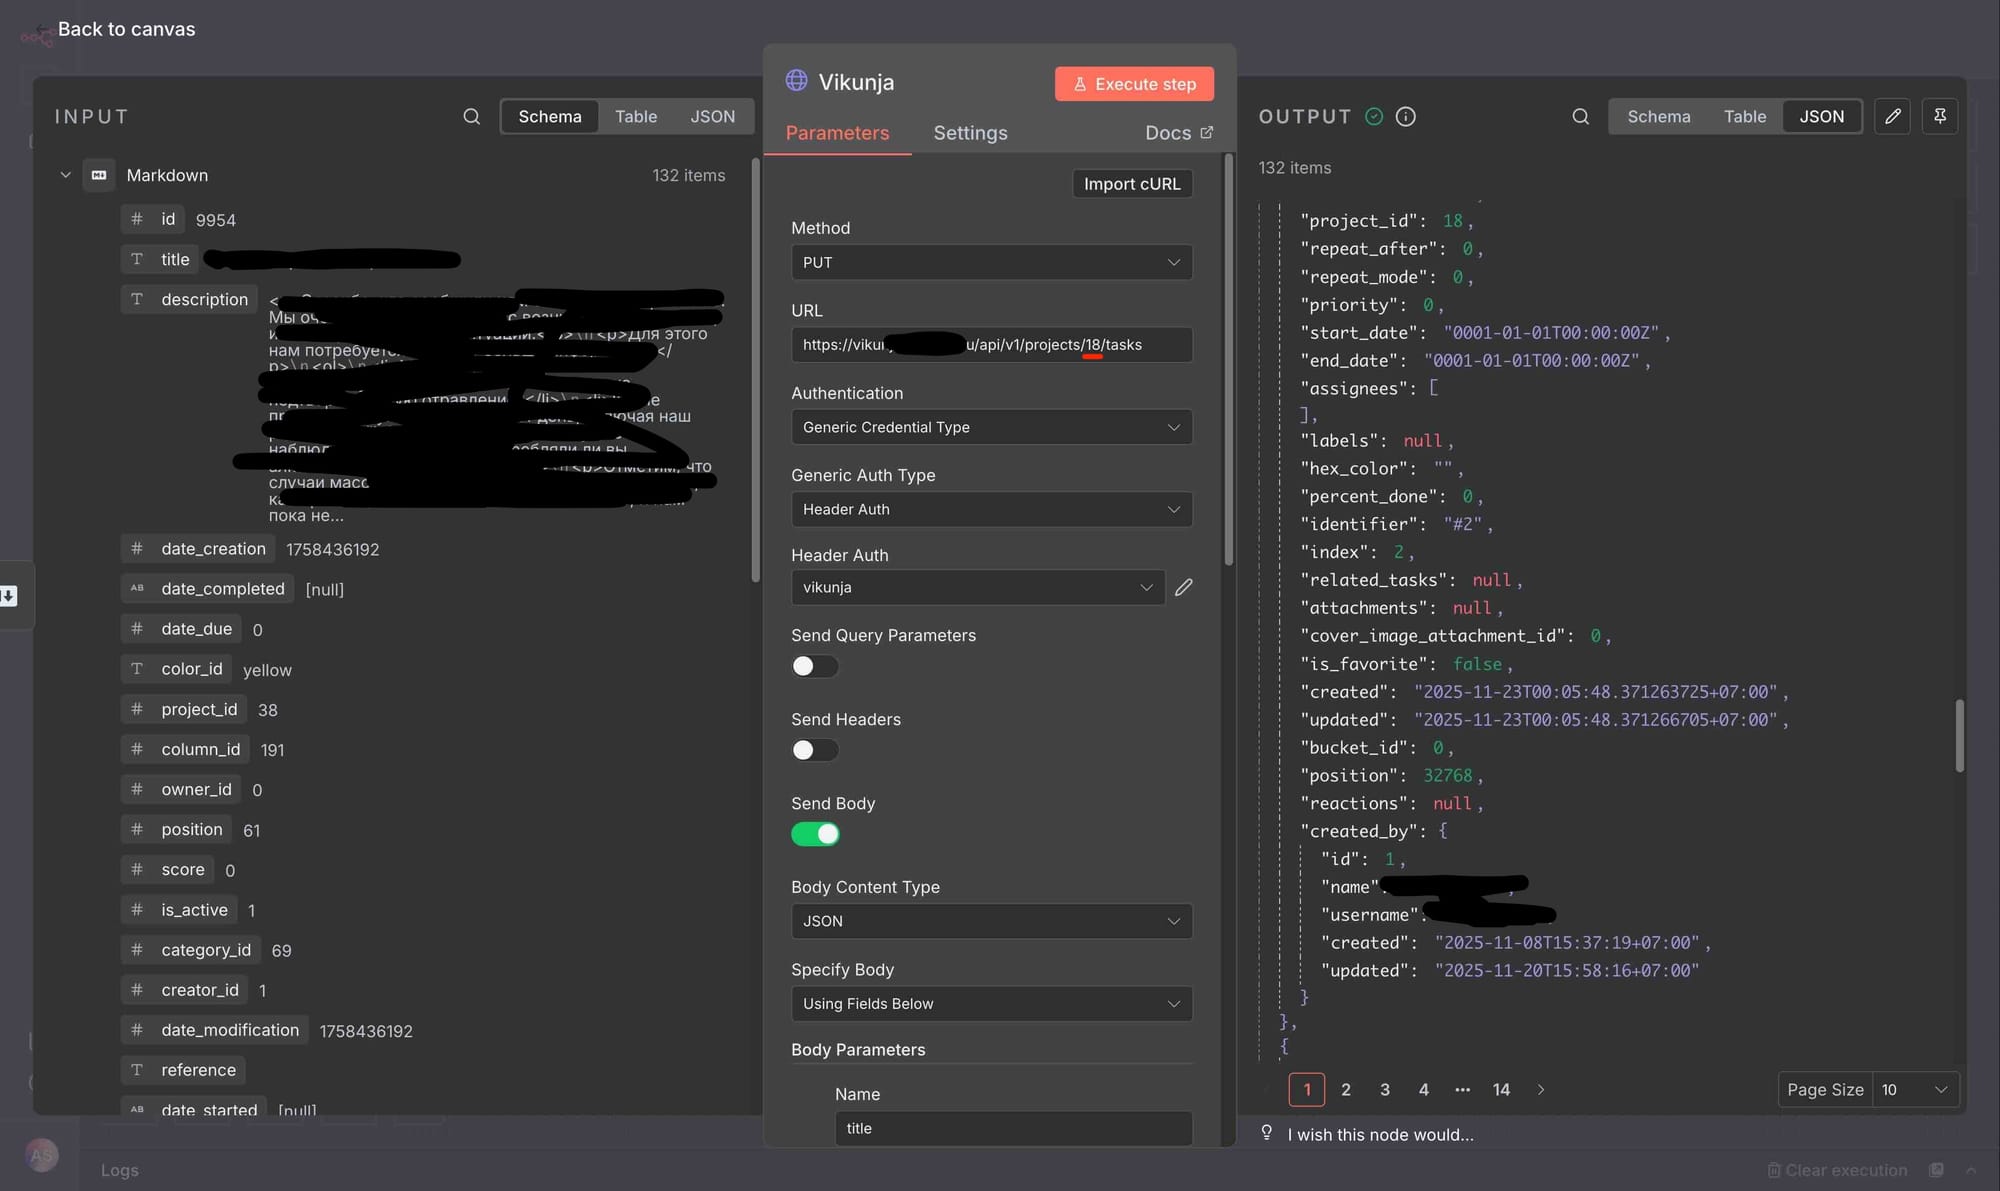Switch to the Settings tab
This screenshot has width=2000, height=1191.
(x=969, y=133)
